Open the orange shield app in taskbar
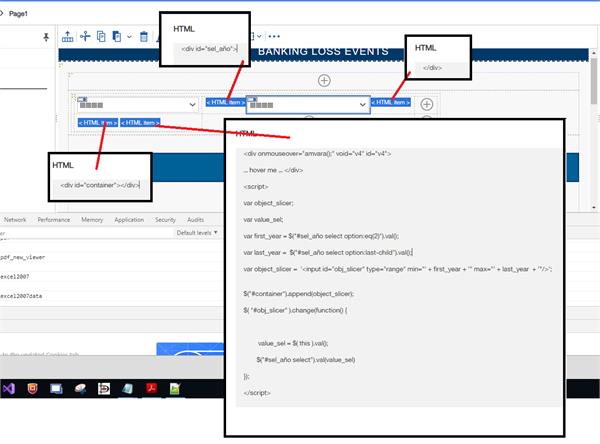The width and height of the screenshot is (600, 444). point(33,389)
